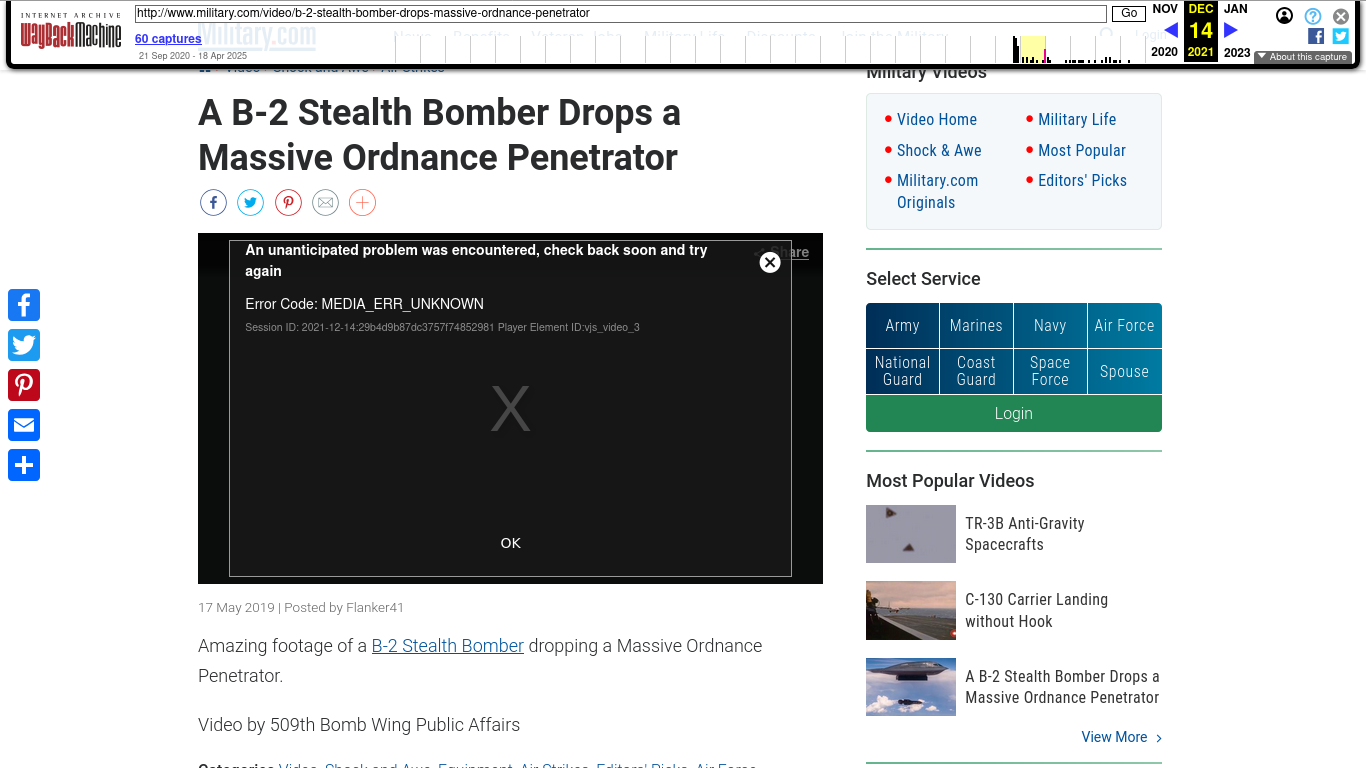The image size is (1366, 768).
Task: Go to previous capture with left arrow
Action: [1170, 30]
